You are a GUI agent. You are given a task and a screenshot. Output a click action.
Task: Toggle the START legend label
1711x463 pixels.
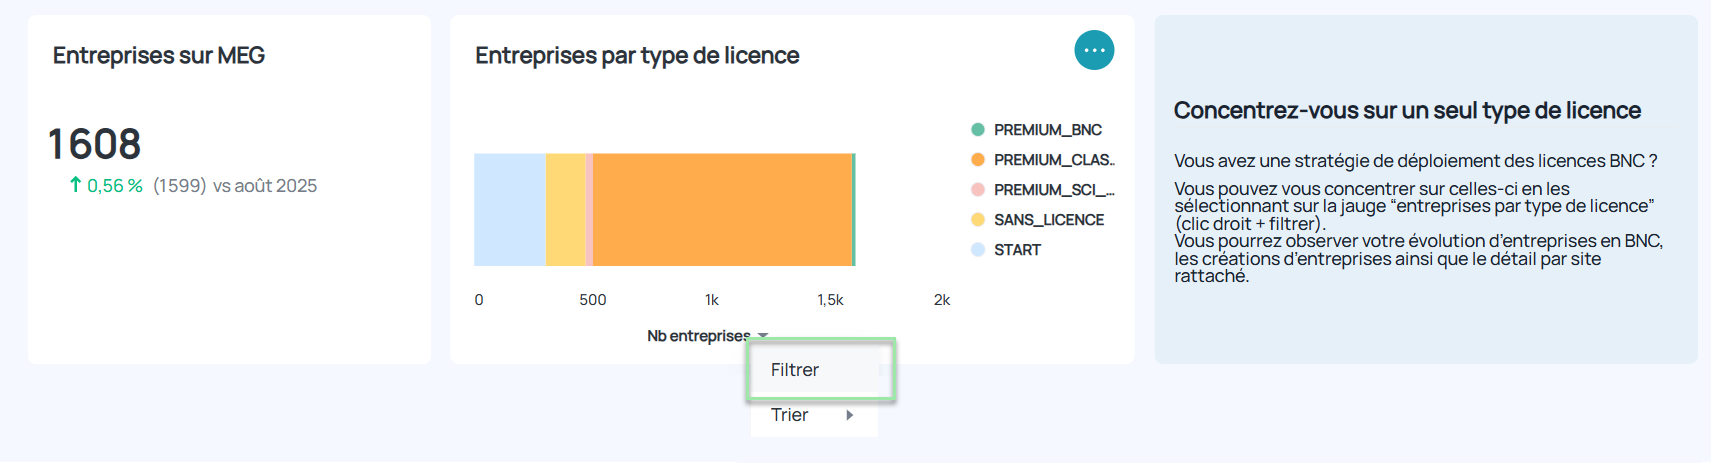(x=1017, y=250)
